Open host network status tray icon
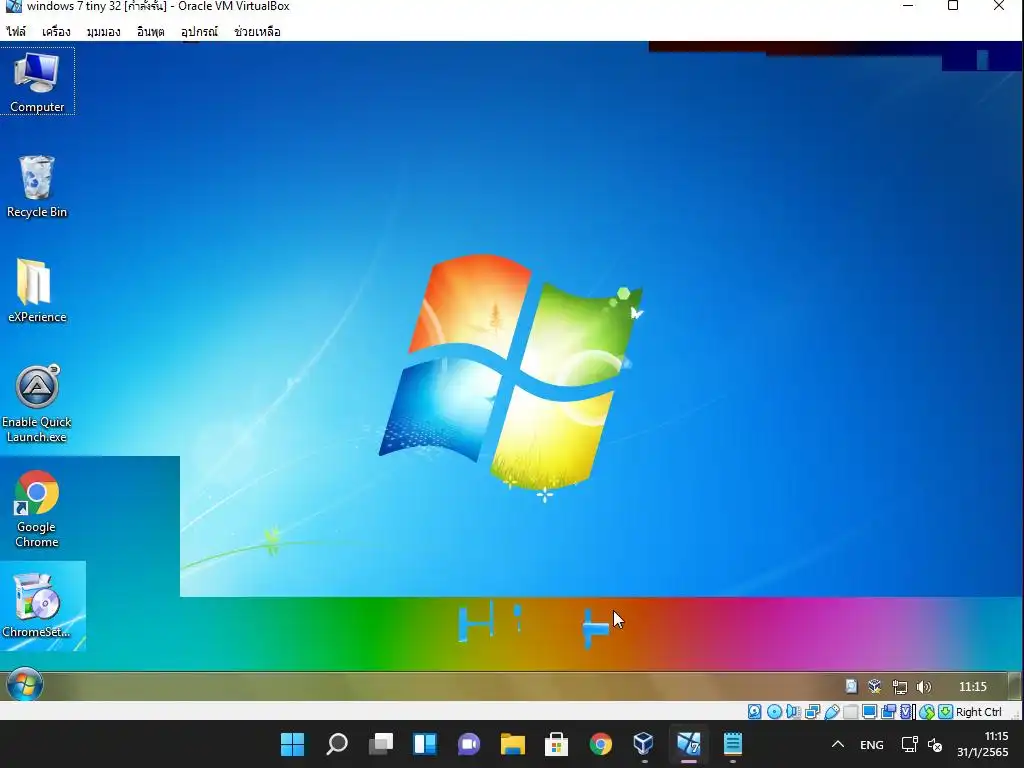Viewport: 1024px width, 768px height. 910,744
